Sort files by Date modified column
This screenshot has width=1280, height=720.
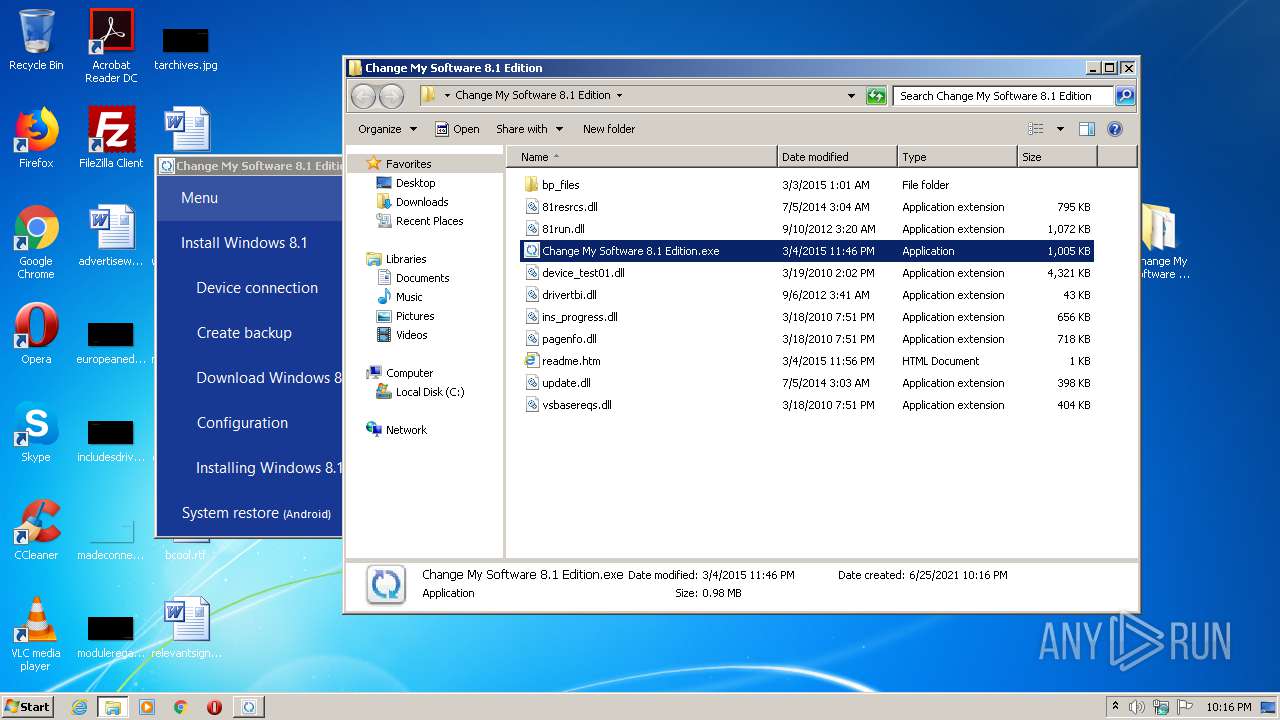click(837, 157)
